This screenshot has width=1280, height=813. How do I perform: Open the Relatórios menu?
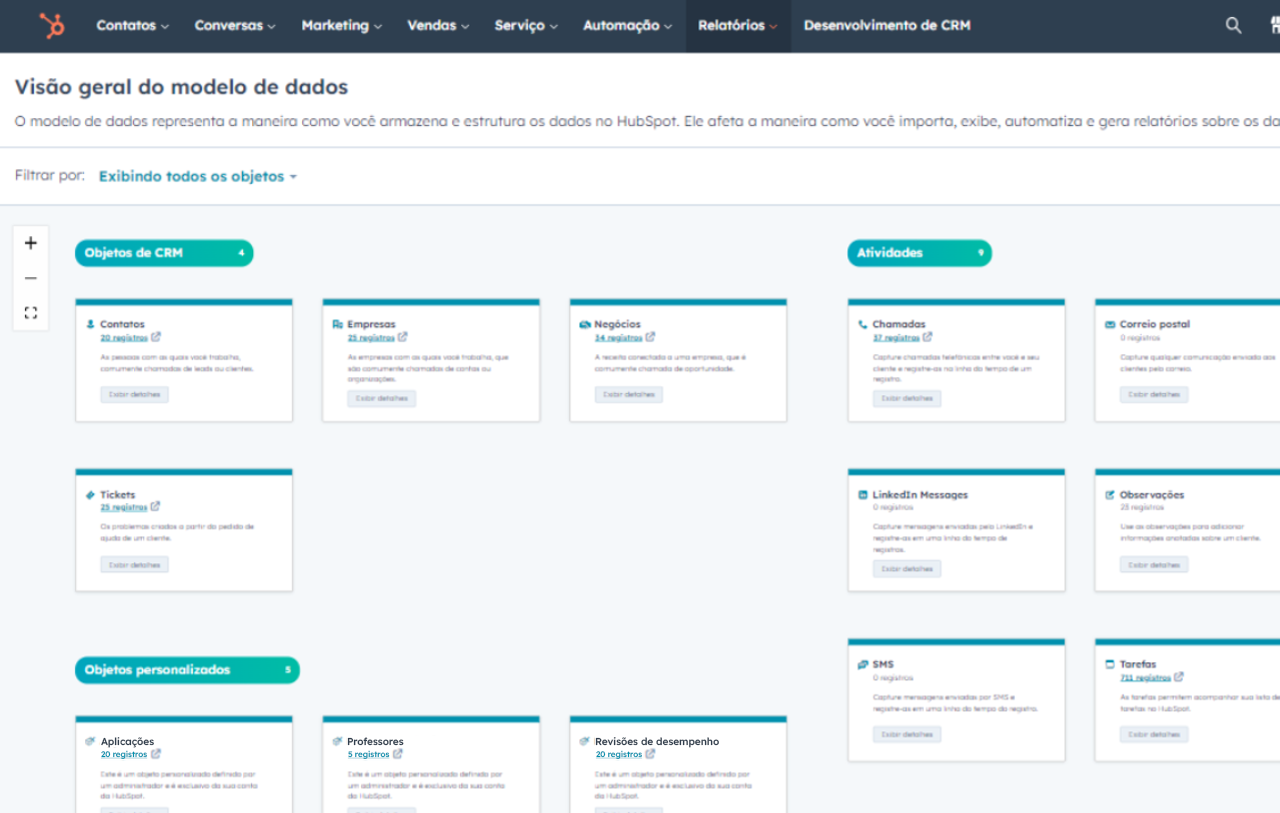coord(737,26)
